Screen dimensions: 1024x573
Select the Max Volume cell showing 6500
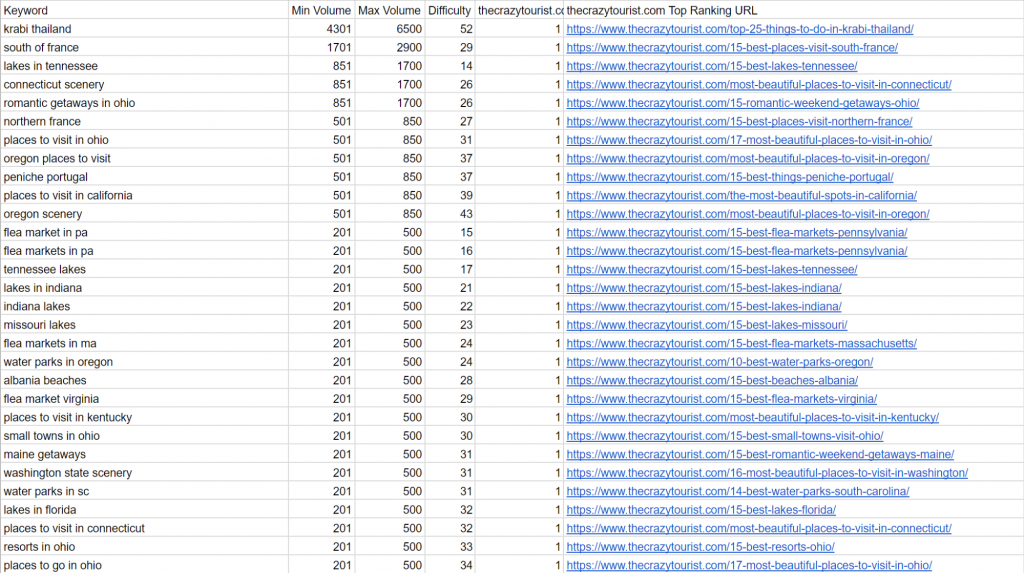click(x=390, y=29)
